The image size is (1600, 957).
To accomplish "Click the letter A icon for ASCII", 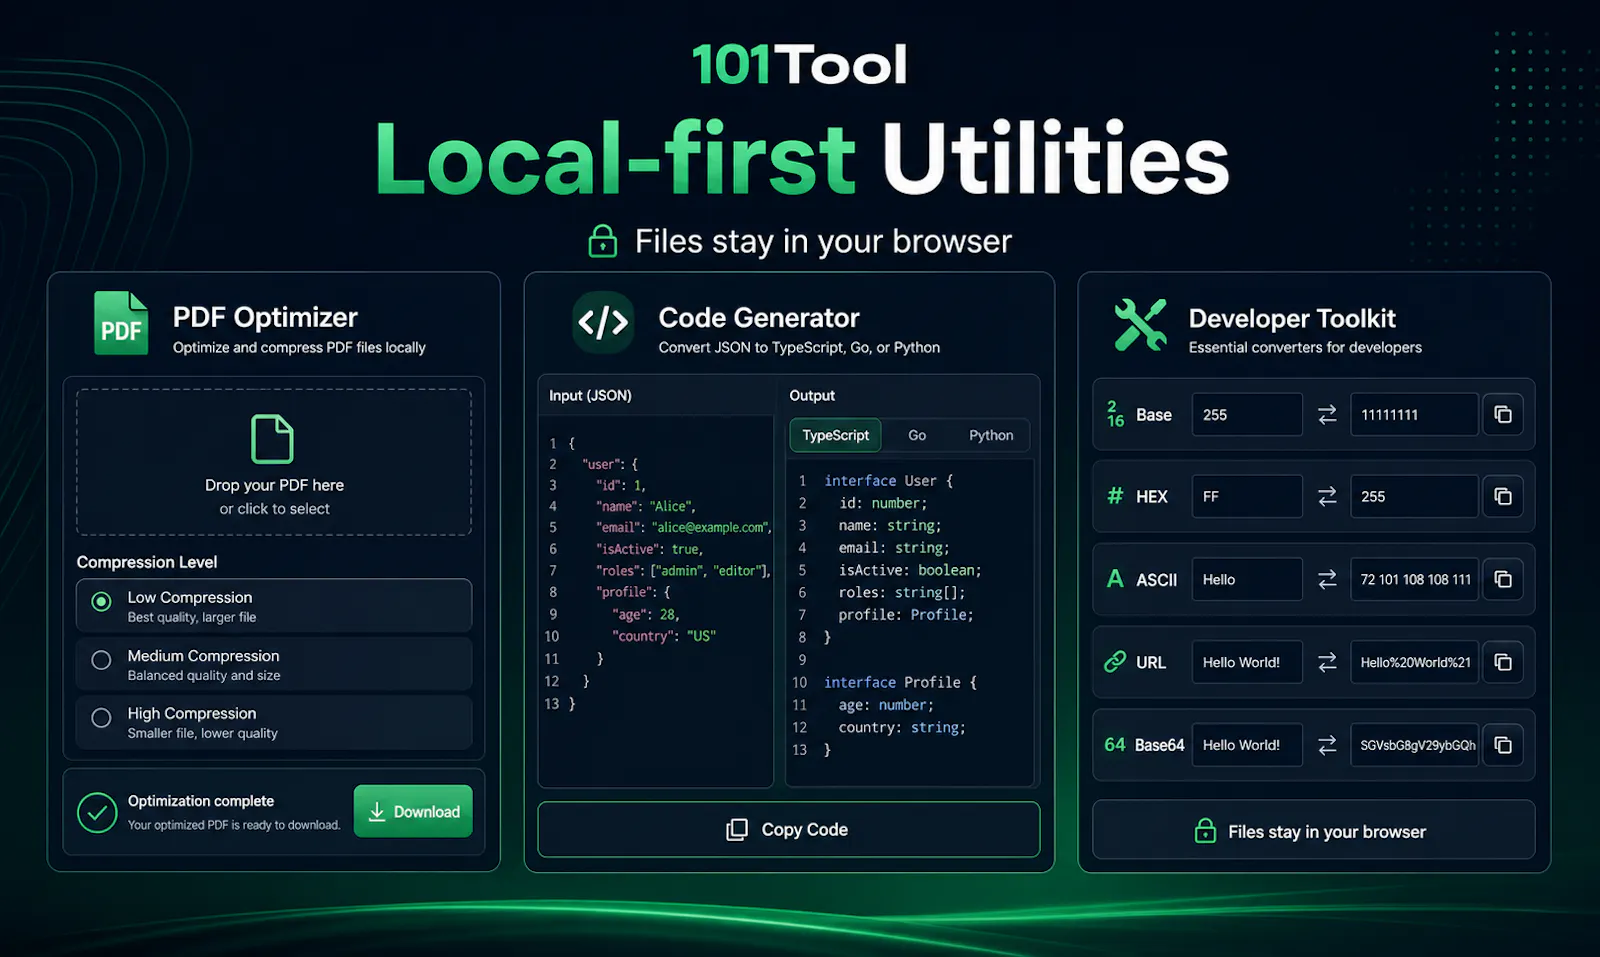I will tap(1115, 579).
